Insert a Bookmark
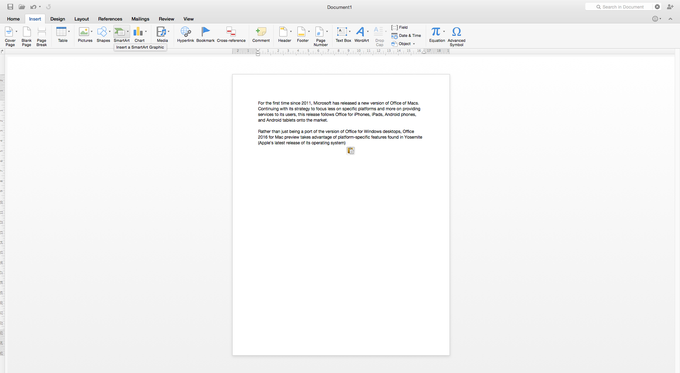Viewport: 680px width, 373px height. pos(206,34)
